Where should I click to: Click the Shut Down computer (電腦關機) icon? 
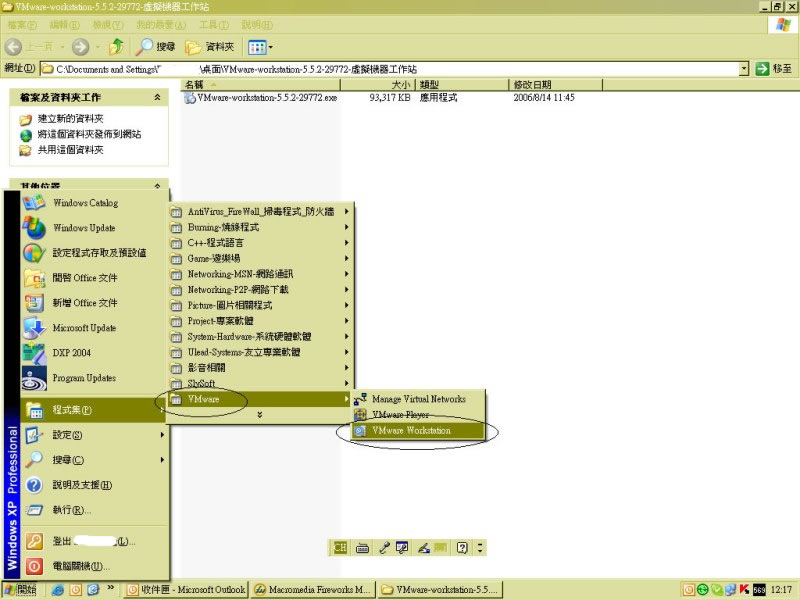34,566
